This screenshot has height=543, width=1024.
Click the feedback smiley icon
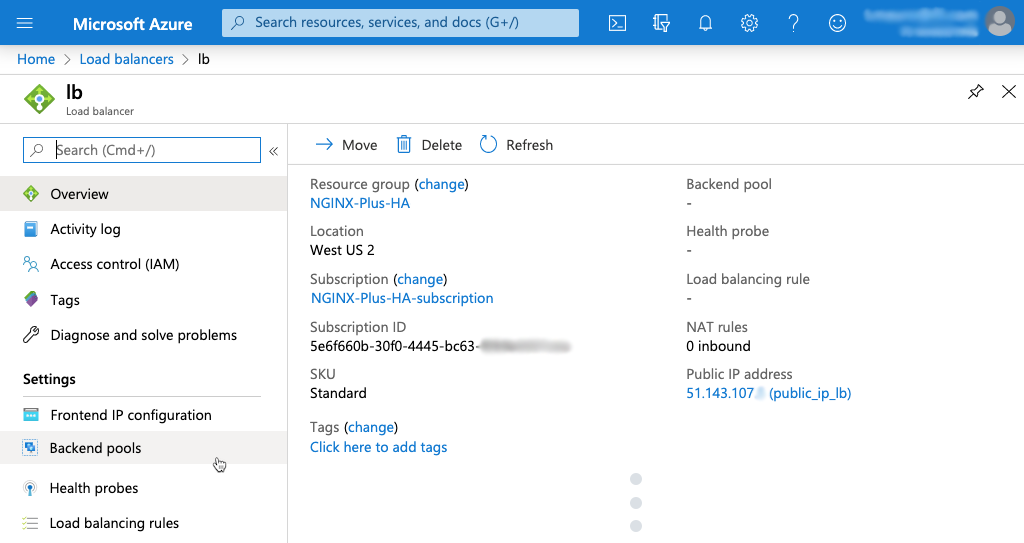(837, 22)
